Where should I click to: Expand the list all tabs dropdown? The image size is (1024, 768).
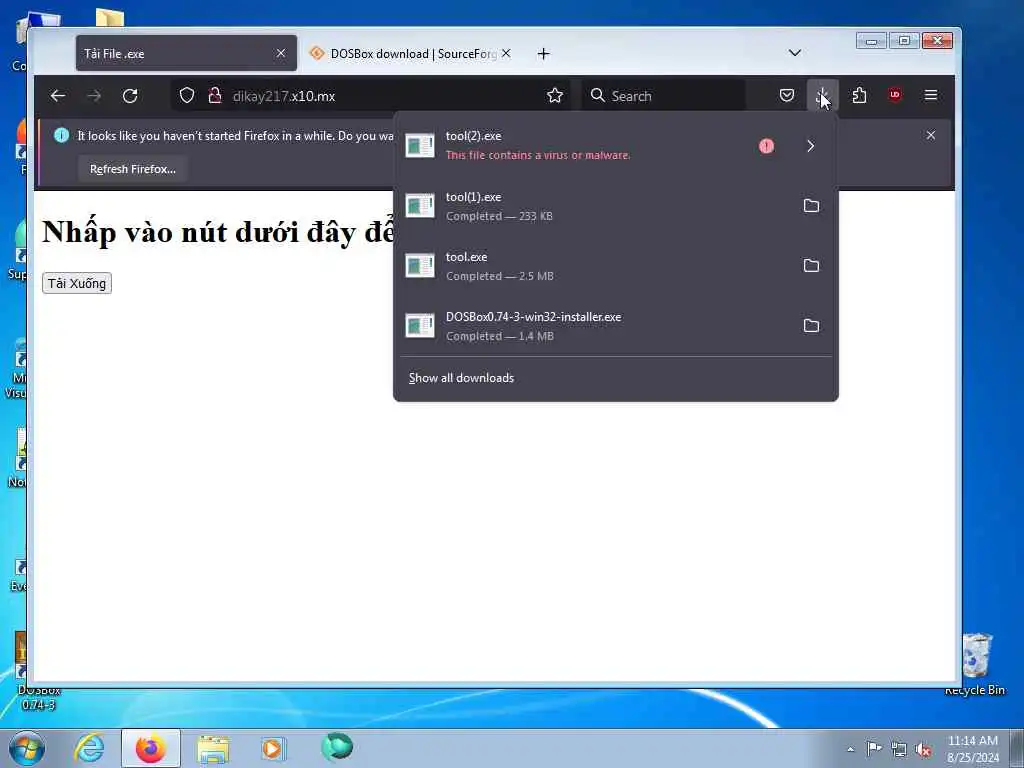pyautogui.click(x=795, y=53)
